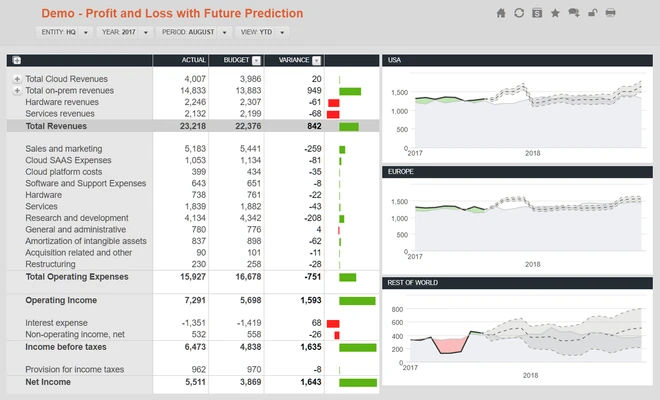Expand the Total Cloud Revenues row

17,79
